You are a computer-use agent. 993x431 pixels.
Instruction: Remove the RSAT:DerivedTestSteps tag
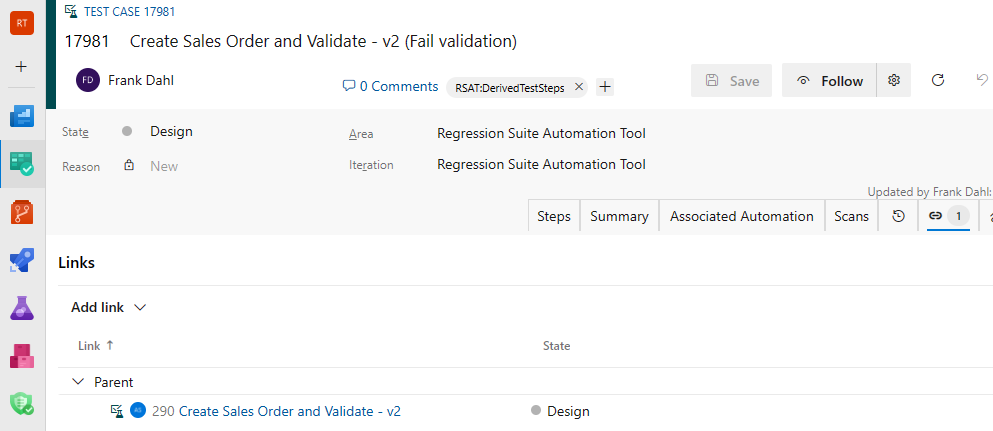(578, 87)
